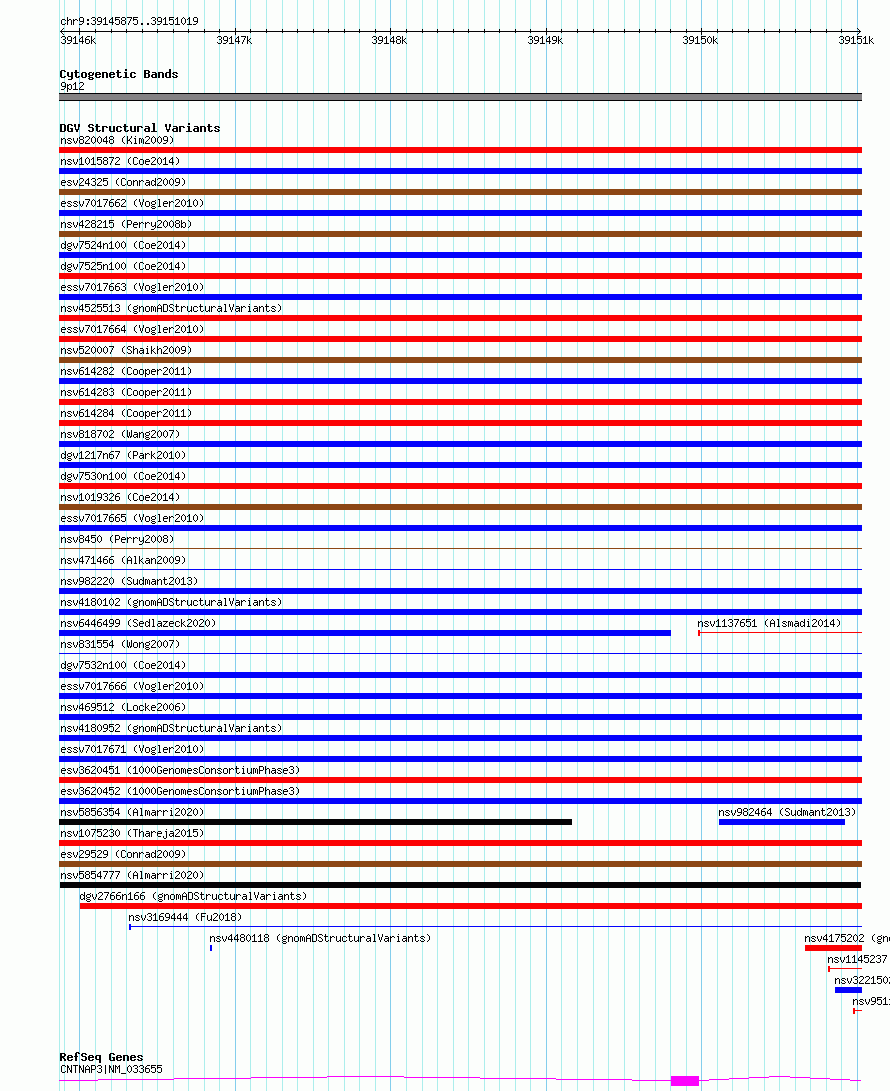Click the nsv428215 (Perry2008b) label
890x1091 pixels.
126,224
